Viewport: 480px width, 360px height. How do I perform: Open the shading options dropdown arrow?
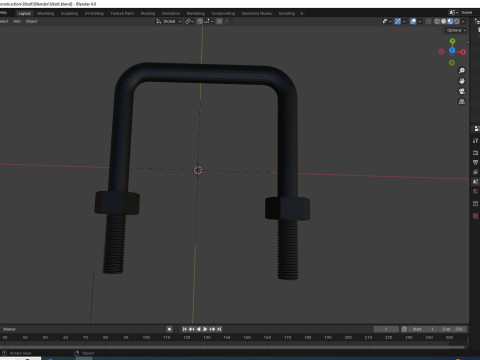click(463, 21)
